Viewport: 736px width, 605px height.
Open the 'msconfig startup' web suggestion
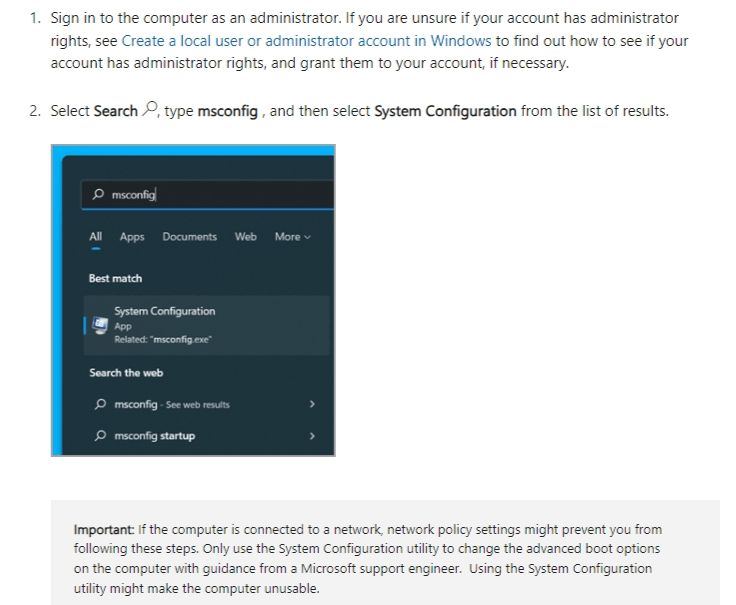click(155, 436)
